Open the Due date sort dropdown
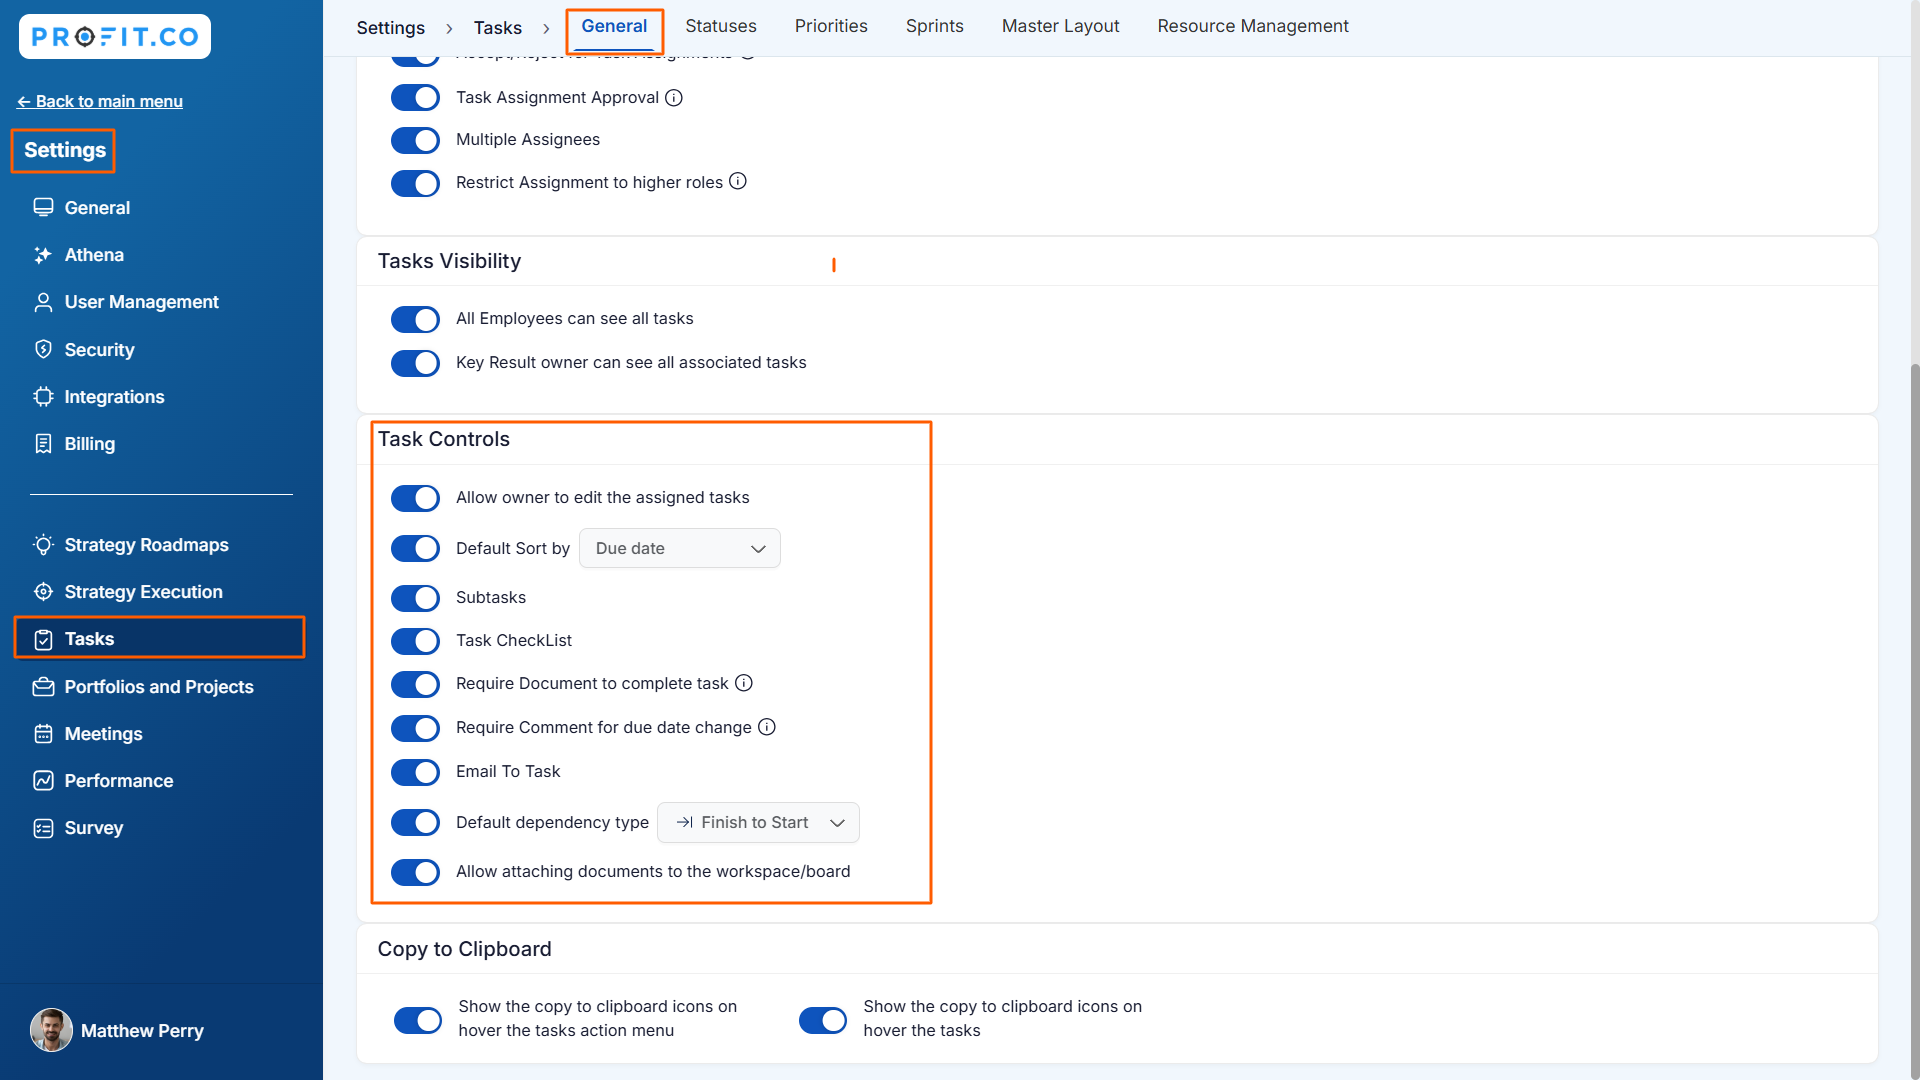The image size is (1920, 1080). click(x=680, y=548)
